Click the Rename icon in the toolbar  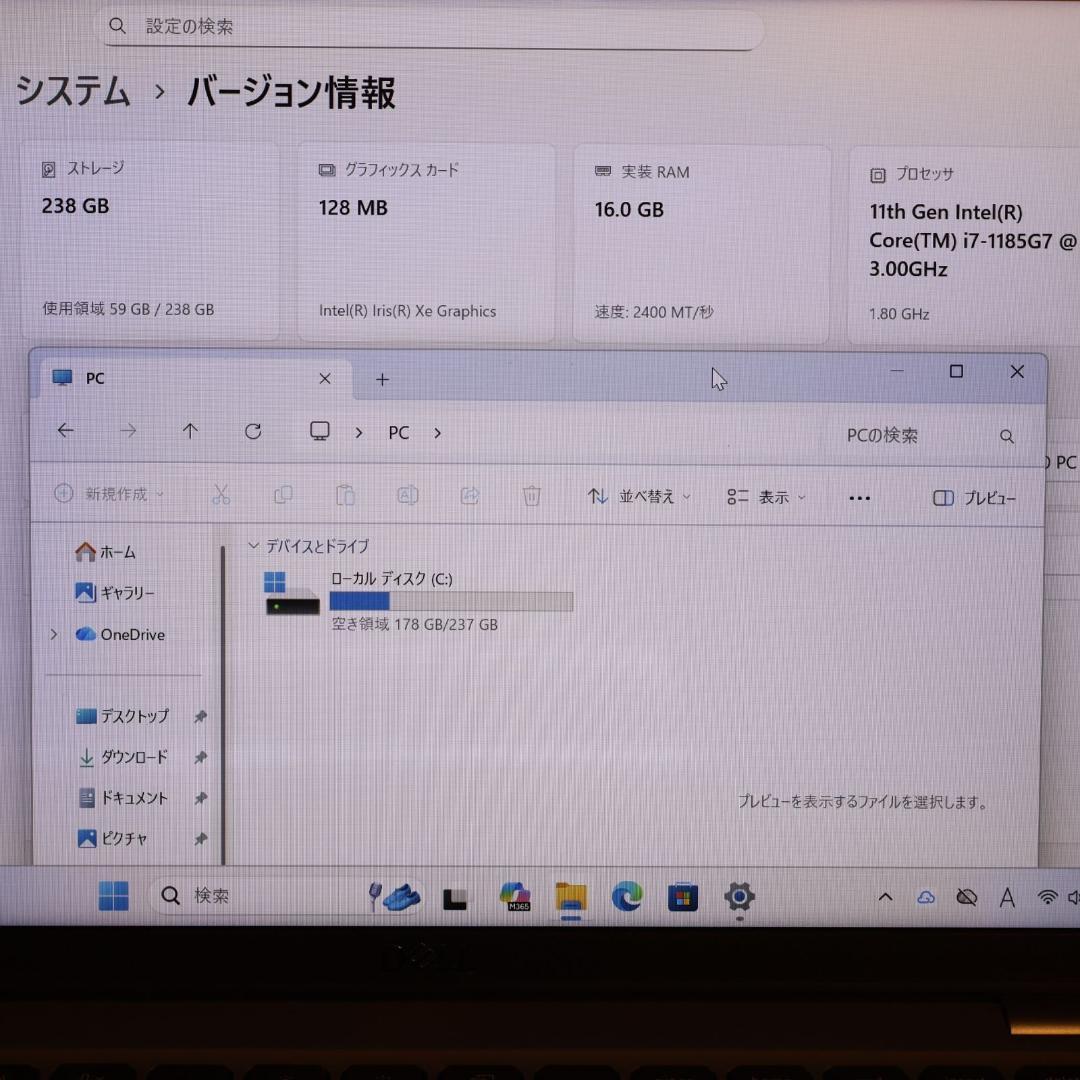[x=407, y=495]
